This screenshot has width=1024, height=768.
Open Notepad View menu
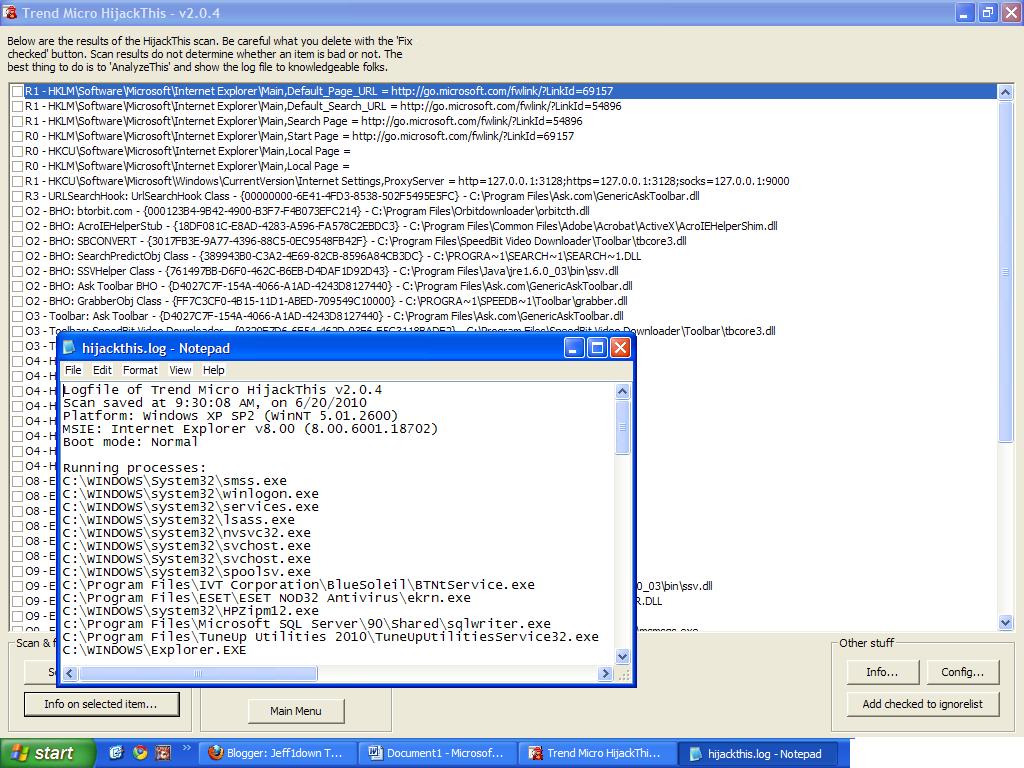[x=180, y=370]
